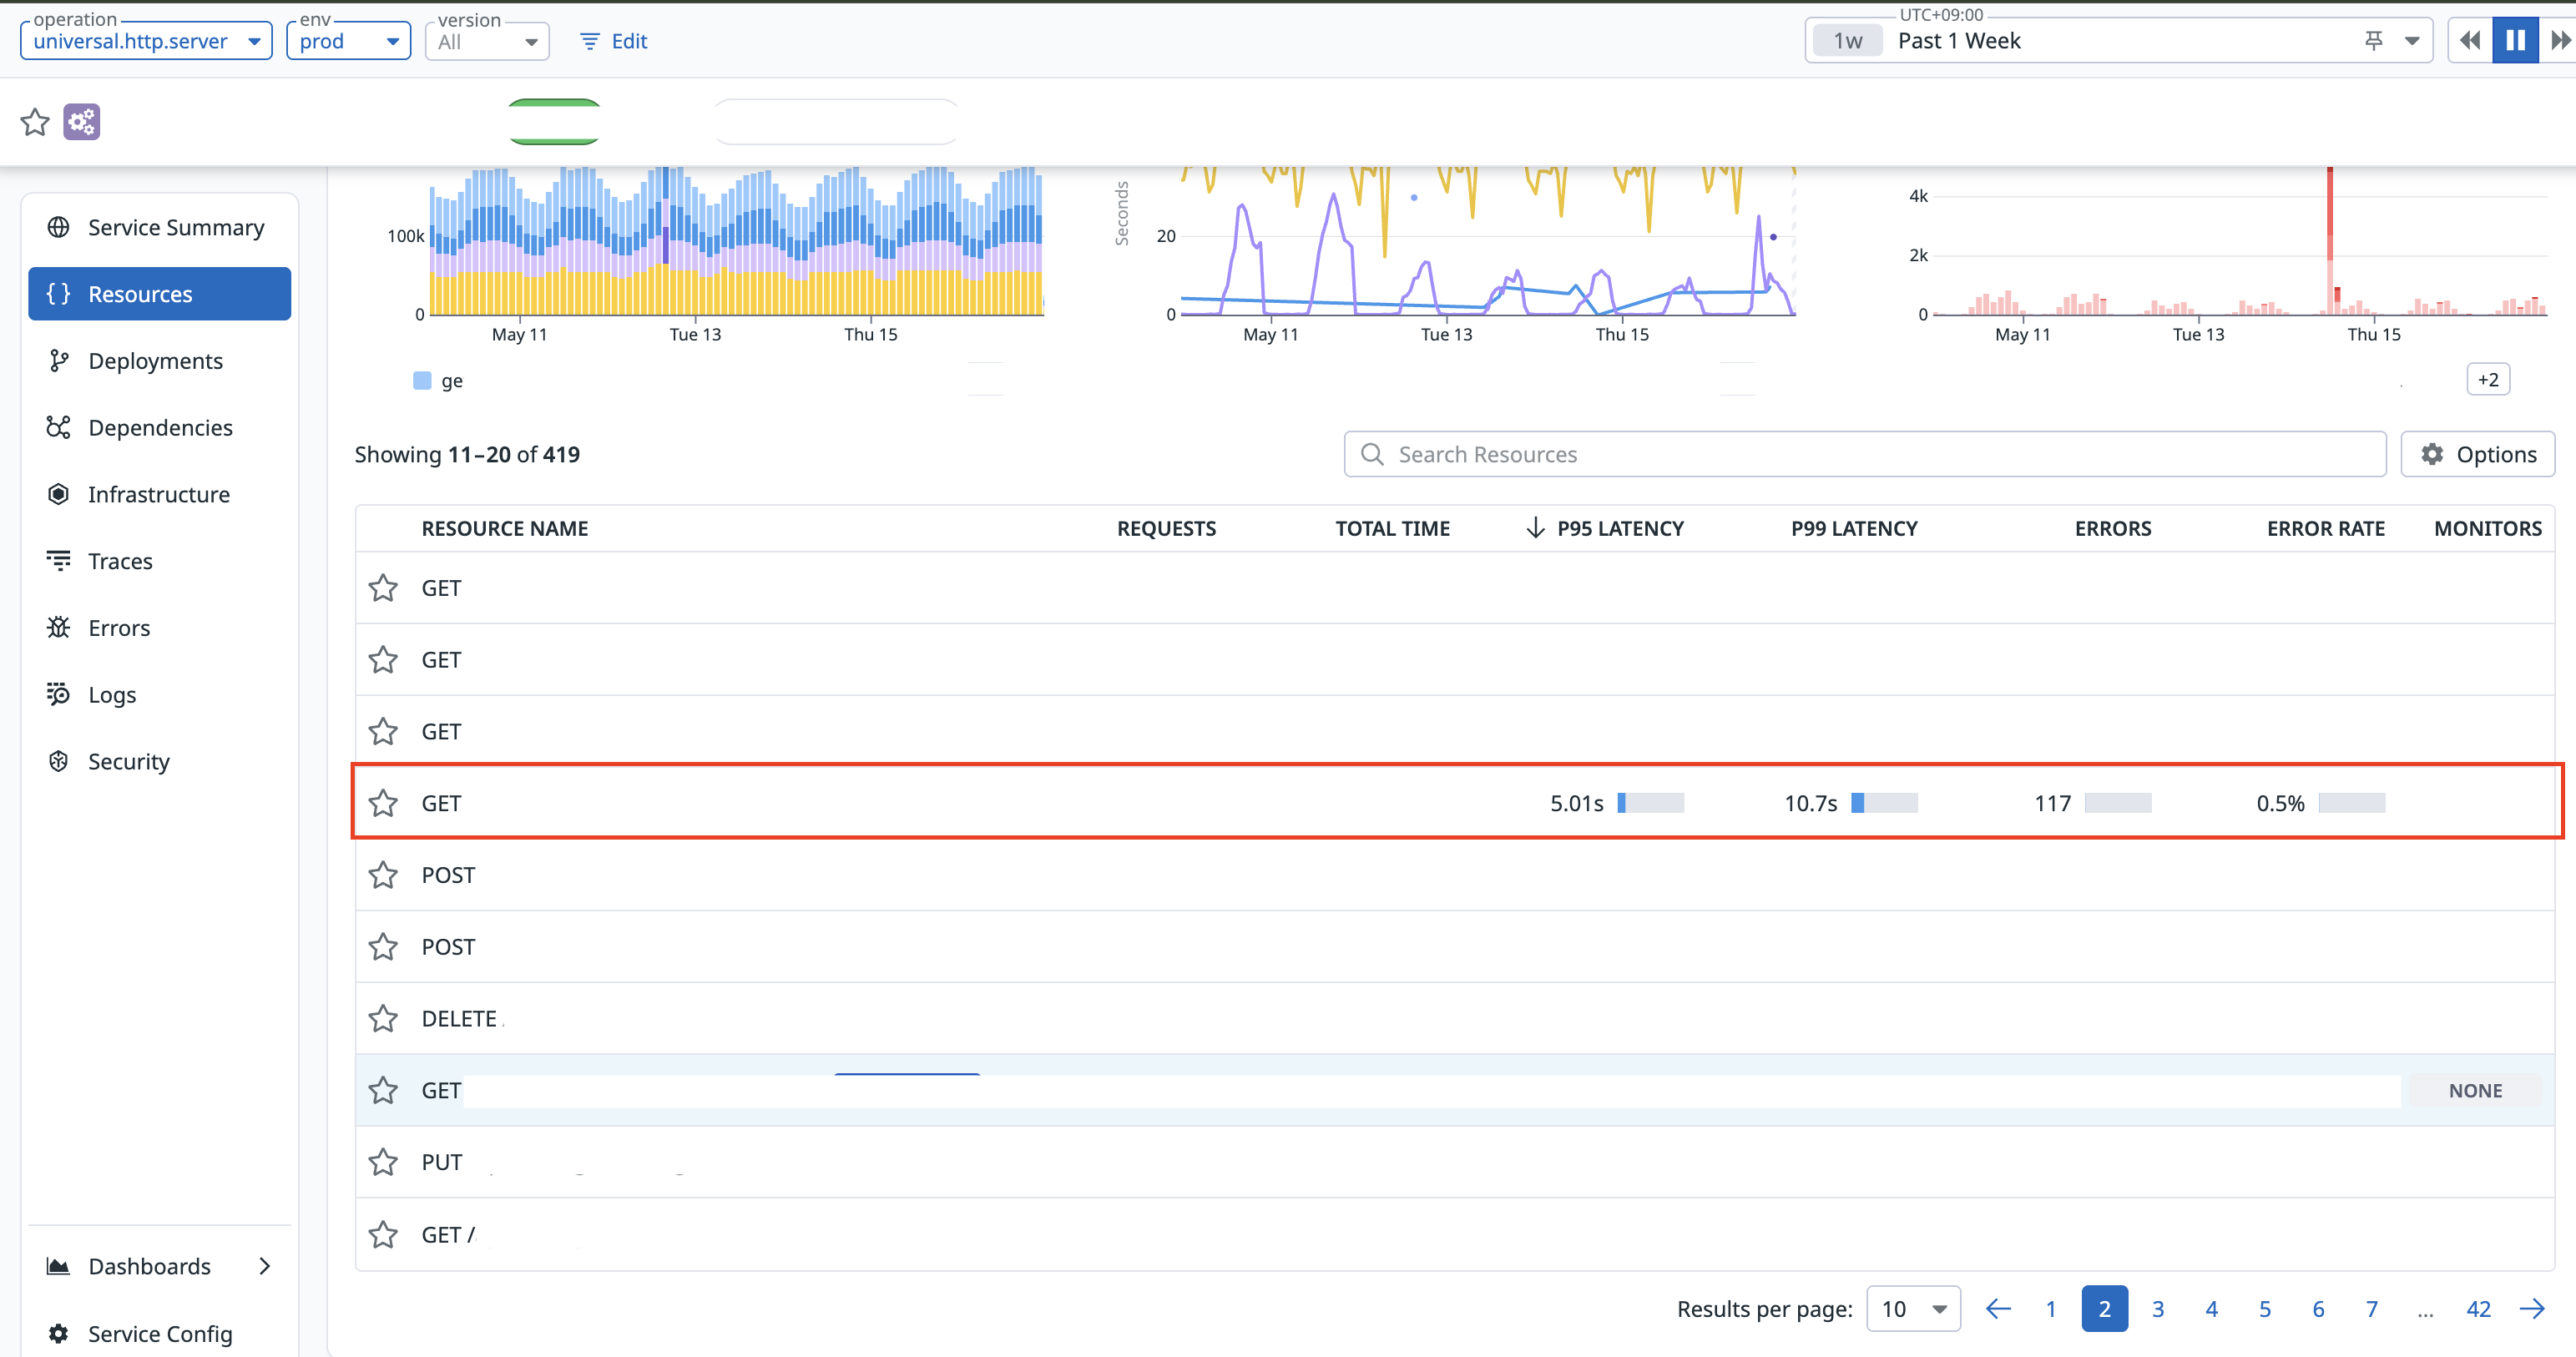
Task: Open the operation universal.http.server dropdown
Action: tap(146, 41)
